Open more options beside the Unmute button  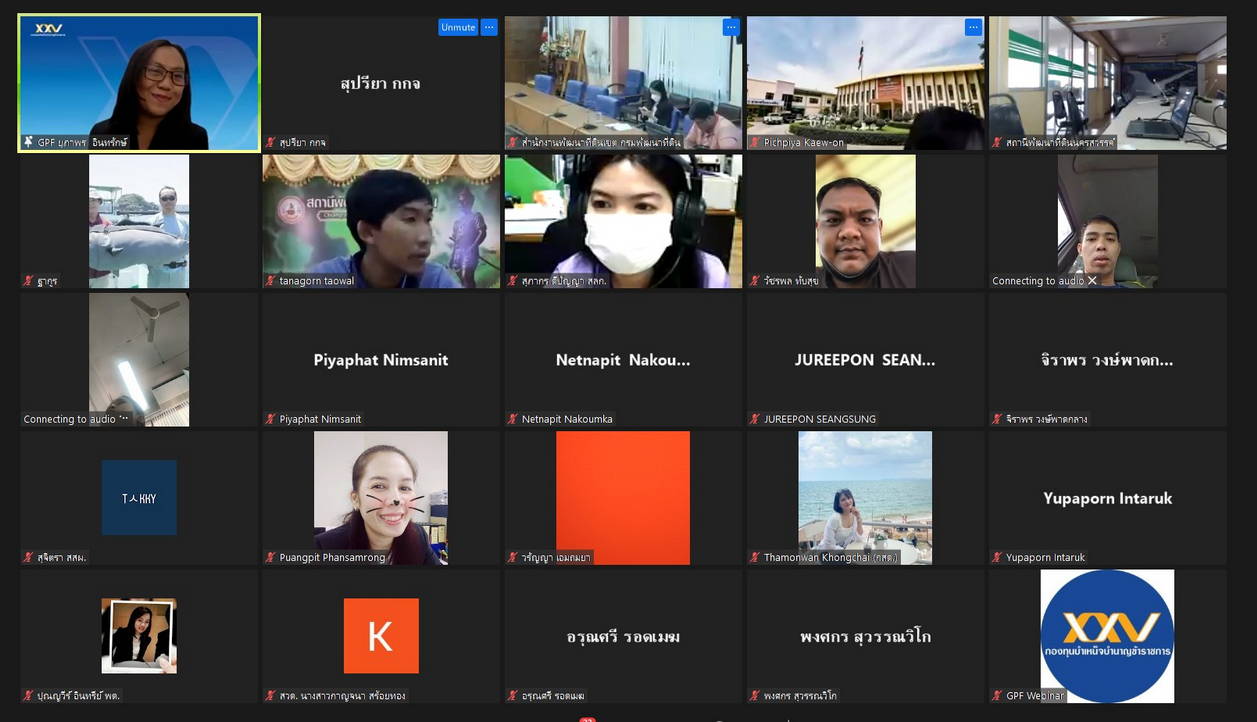(489, 27)
